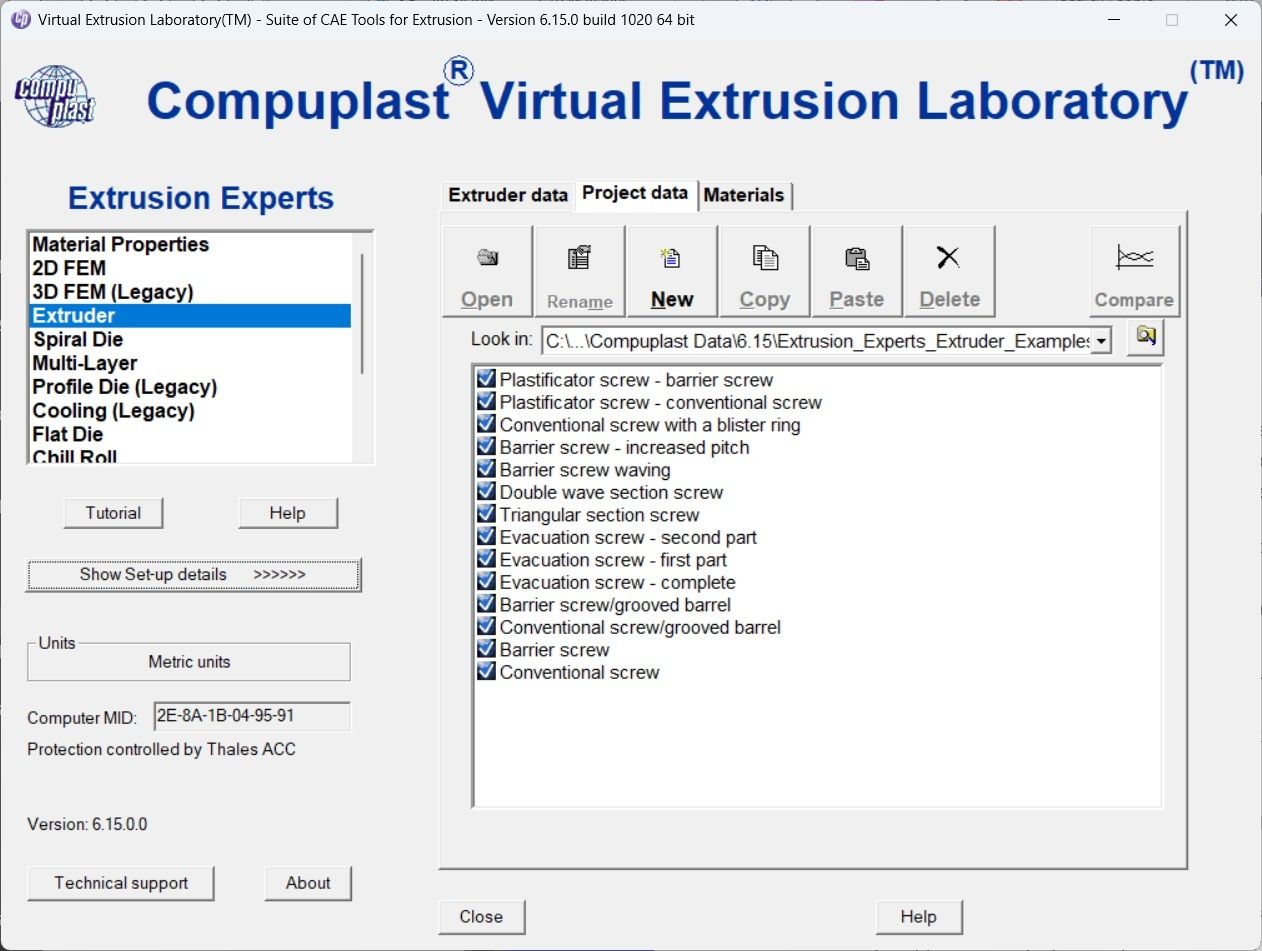Create a New project with toolbar button
The width and height of the screenshot is (1262, 951).
672,271
